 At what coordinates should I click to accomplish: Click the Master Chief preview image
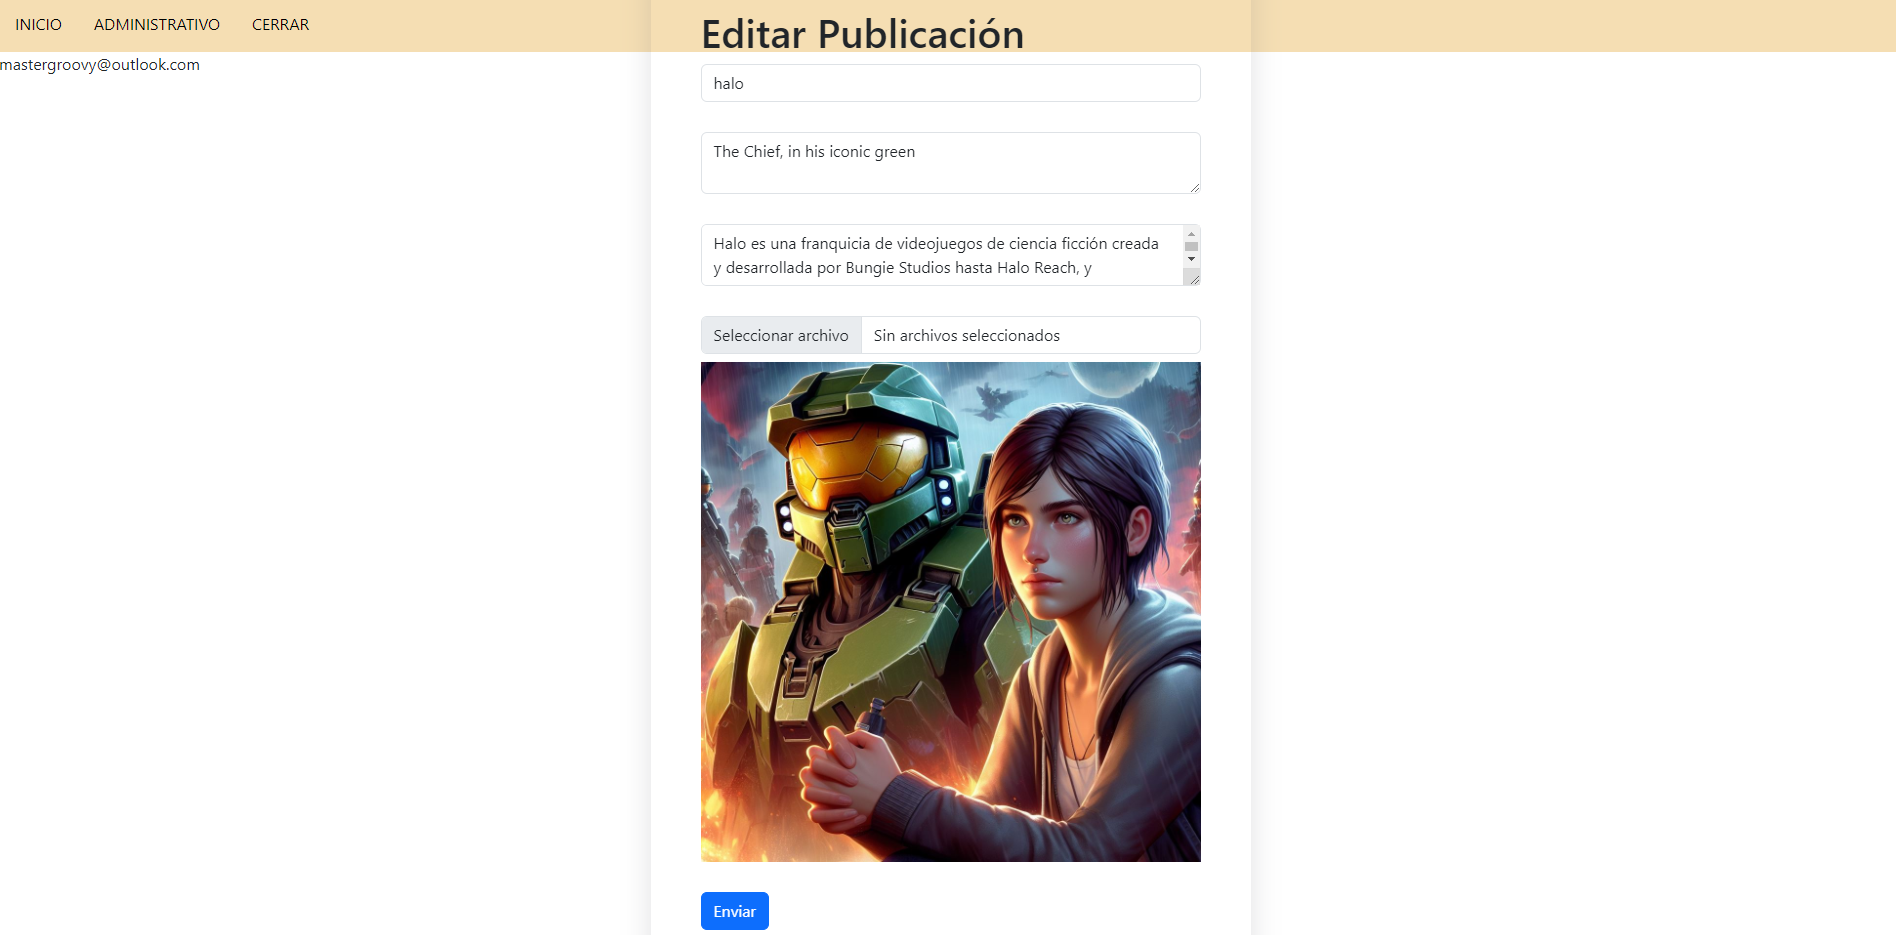point(950,612)
